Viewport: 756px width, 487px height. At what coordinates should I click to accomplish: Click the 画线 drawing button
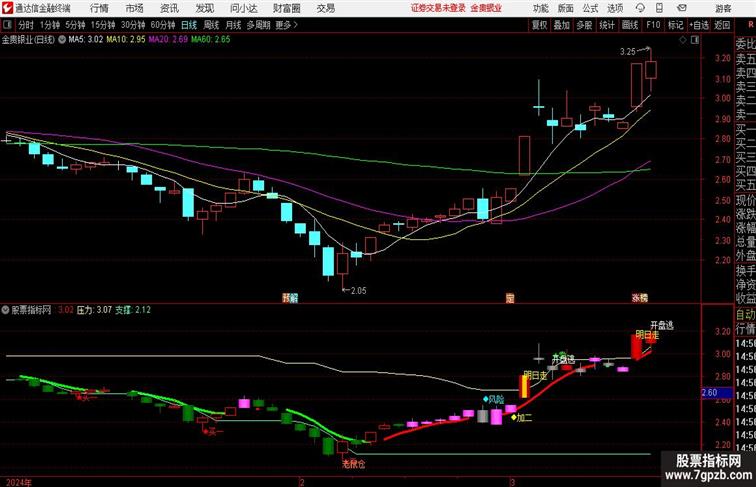tap(630, 25)
